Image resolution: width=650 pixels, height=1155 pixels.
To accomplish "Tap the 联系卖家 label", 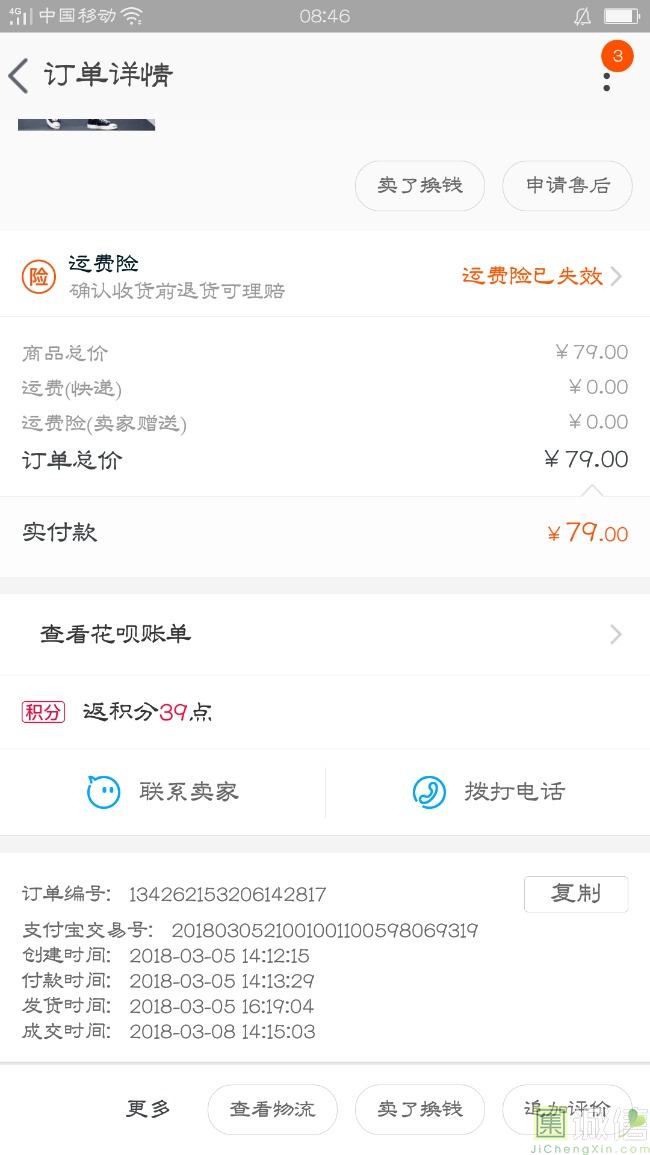I will point(189,792).
